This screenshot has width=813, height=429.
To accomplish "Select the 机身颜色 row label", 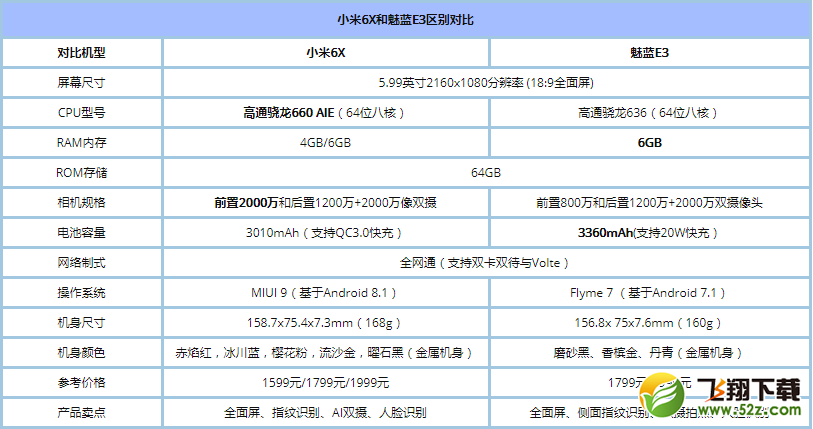I will click(81, 353).
